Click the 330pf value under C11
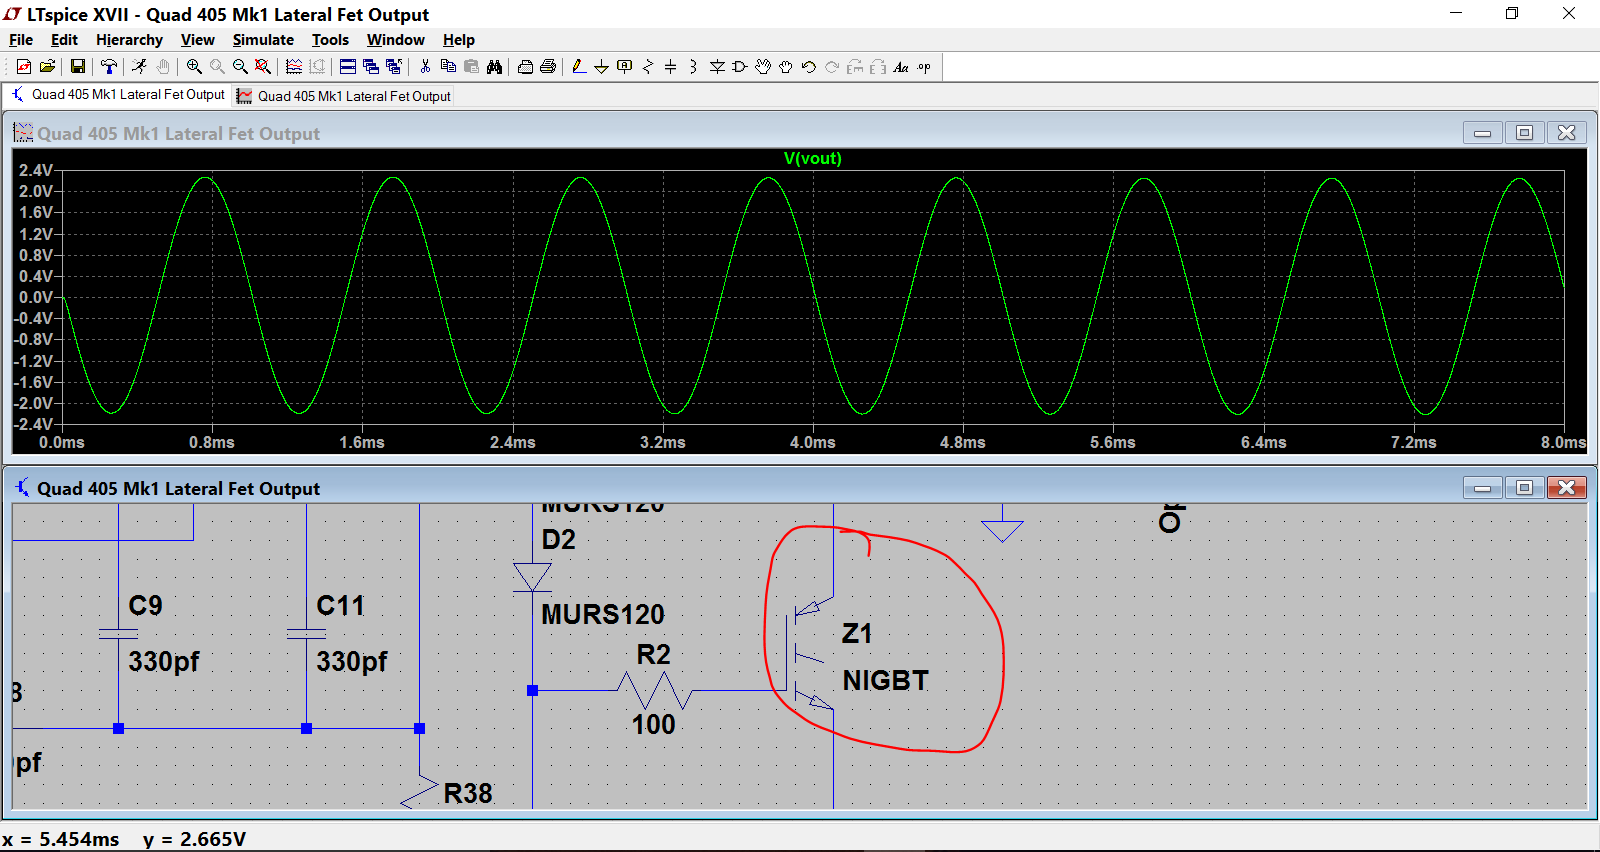Screen dimensions: 1600x852 click(x=352, y=662)
